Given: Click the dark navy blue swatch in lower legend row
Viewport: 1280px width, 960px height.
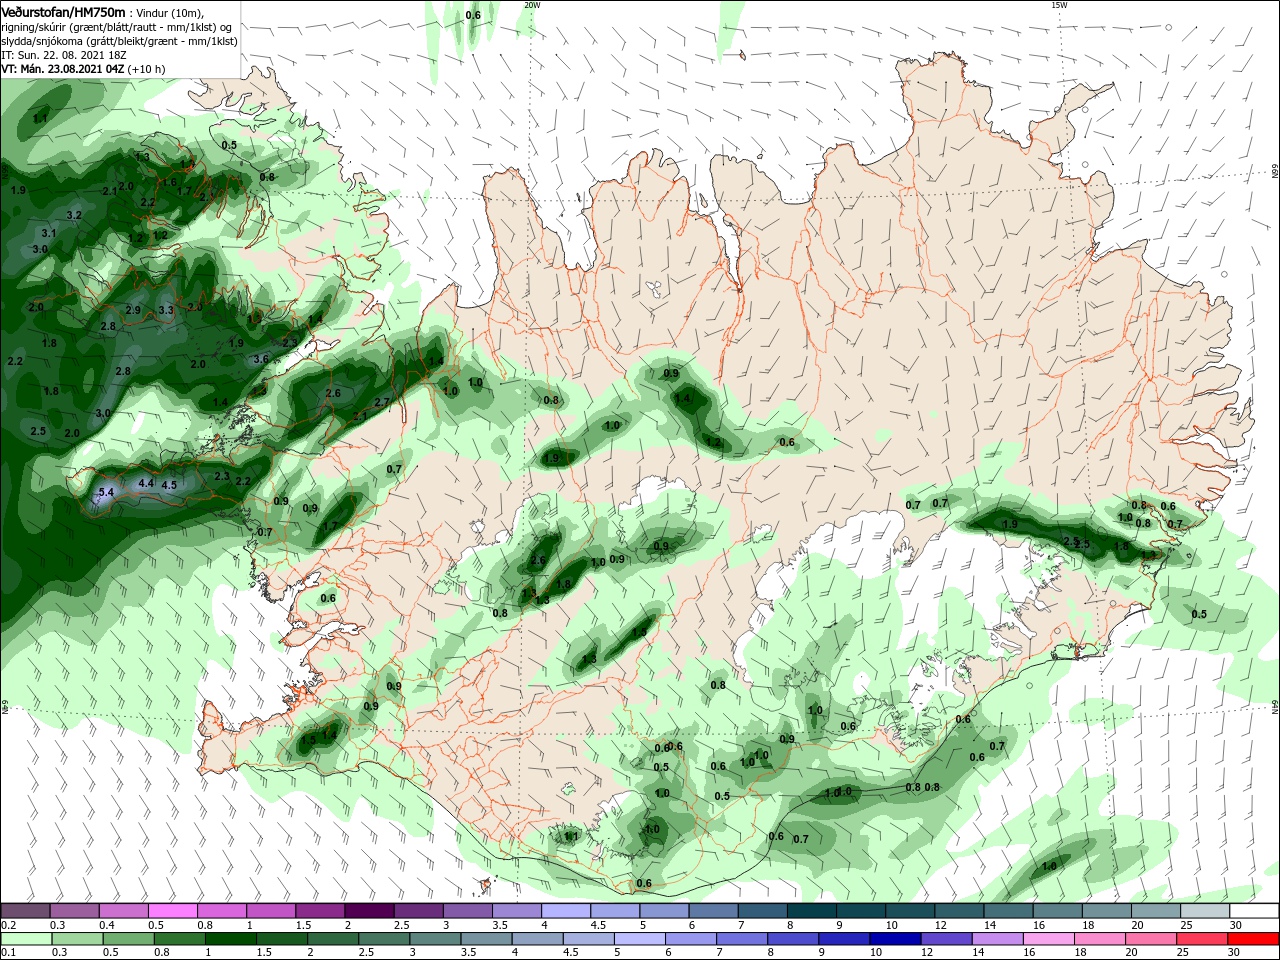Looking at the screenshot, I should coord(894,939).
